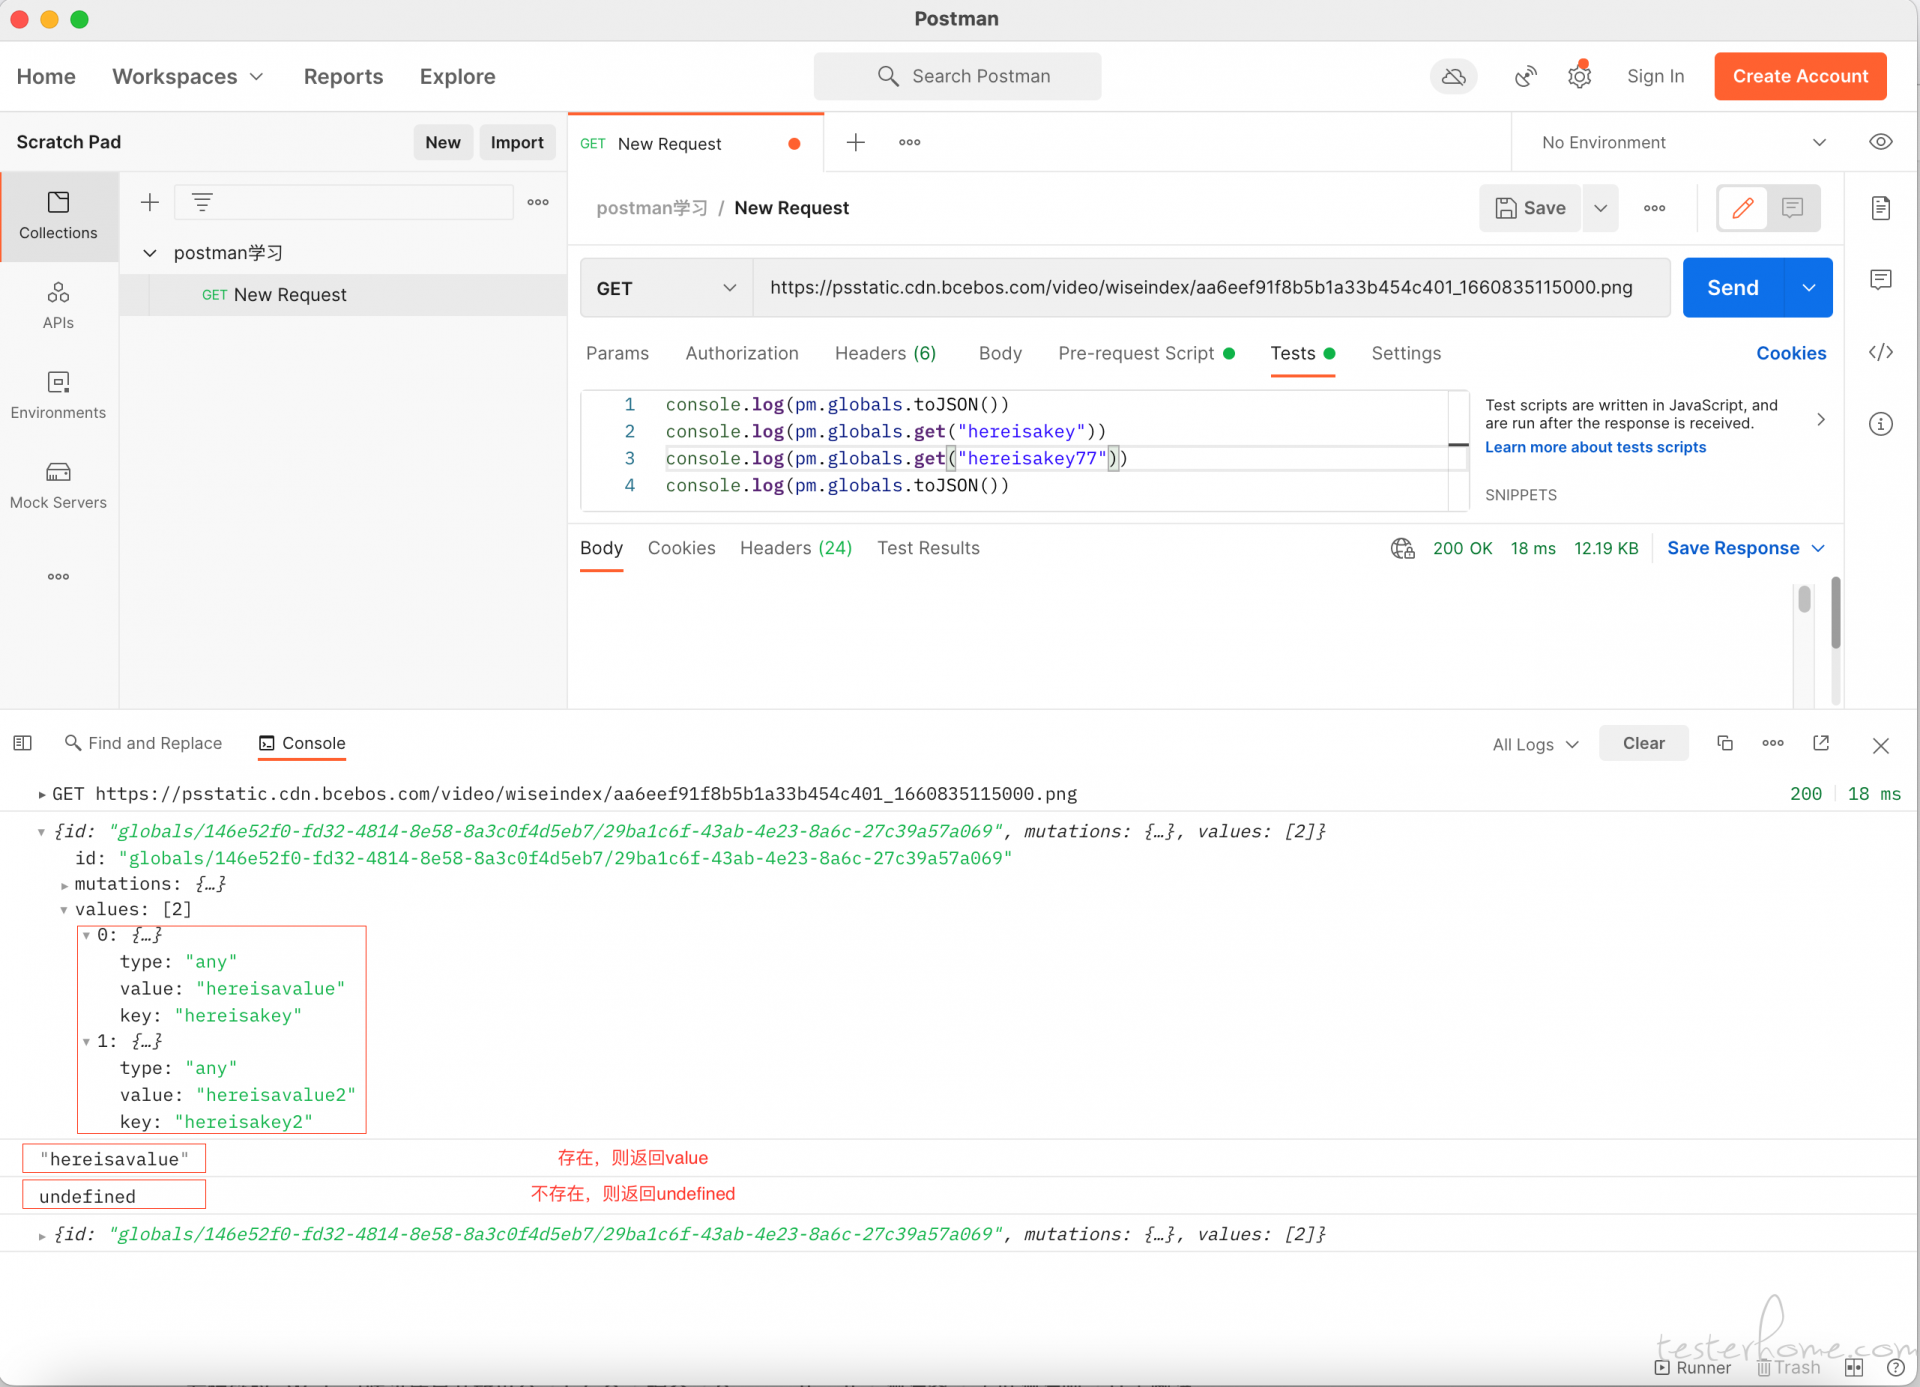Open Learn more about tests scripts link

(x=1595, y=447)
